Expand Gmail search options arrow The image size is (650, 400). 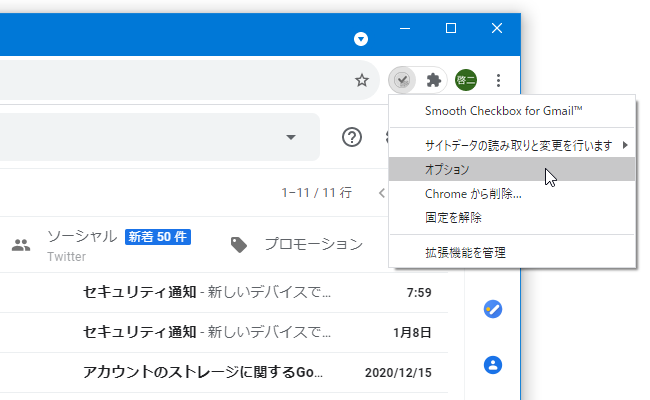pos(291,137)
